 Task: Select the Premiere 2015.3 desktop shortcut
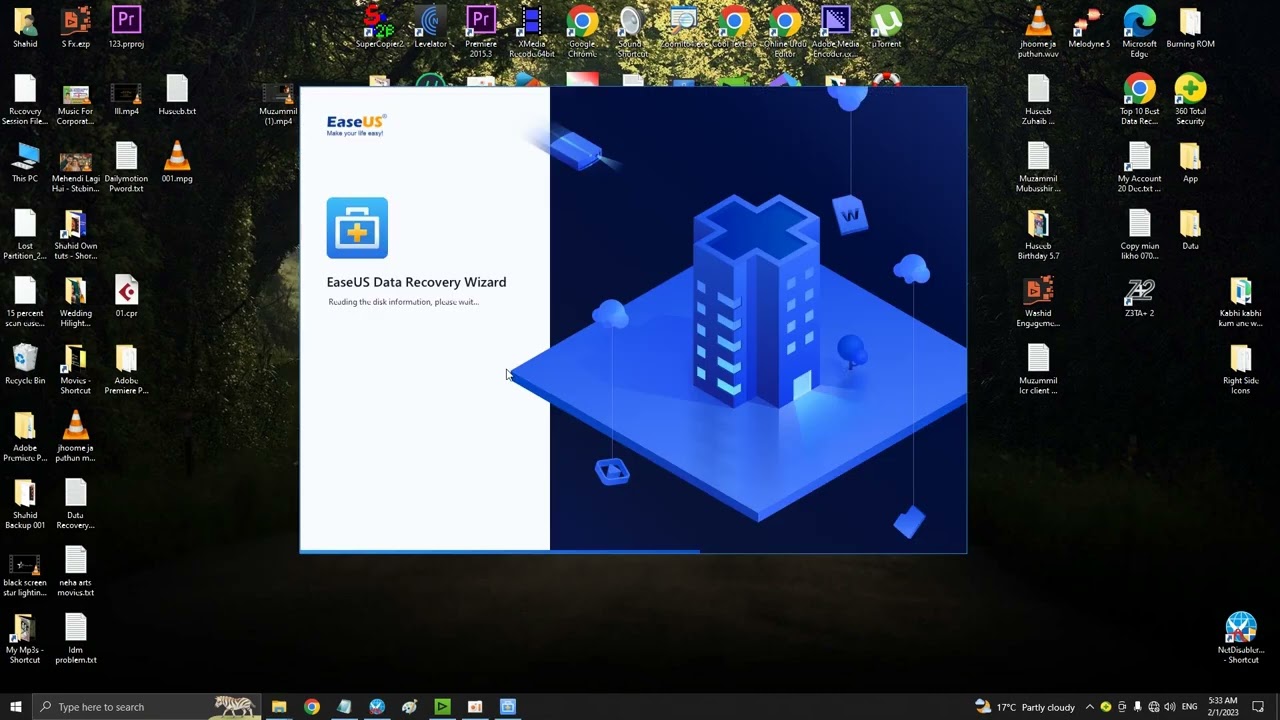click(x=481, y=32)
